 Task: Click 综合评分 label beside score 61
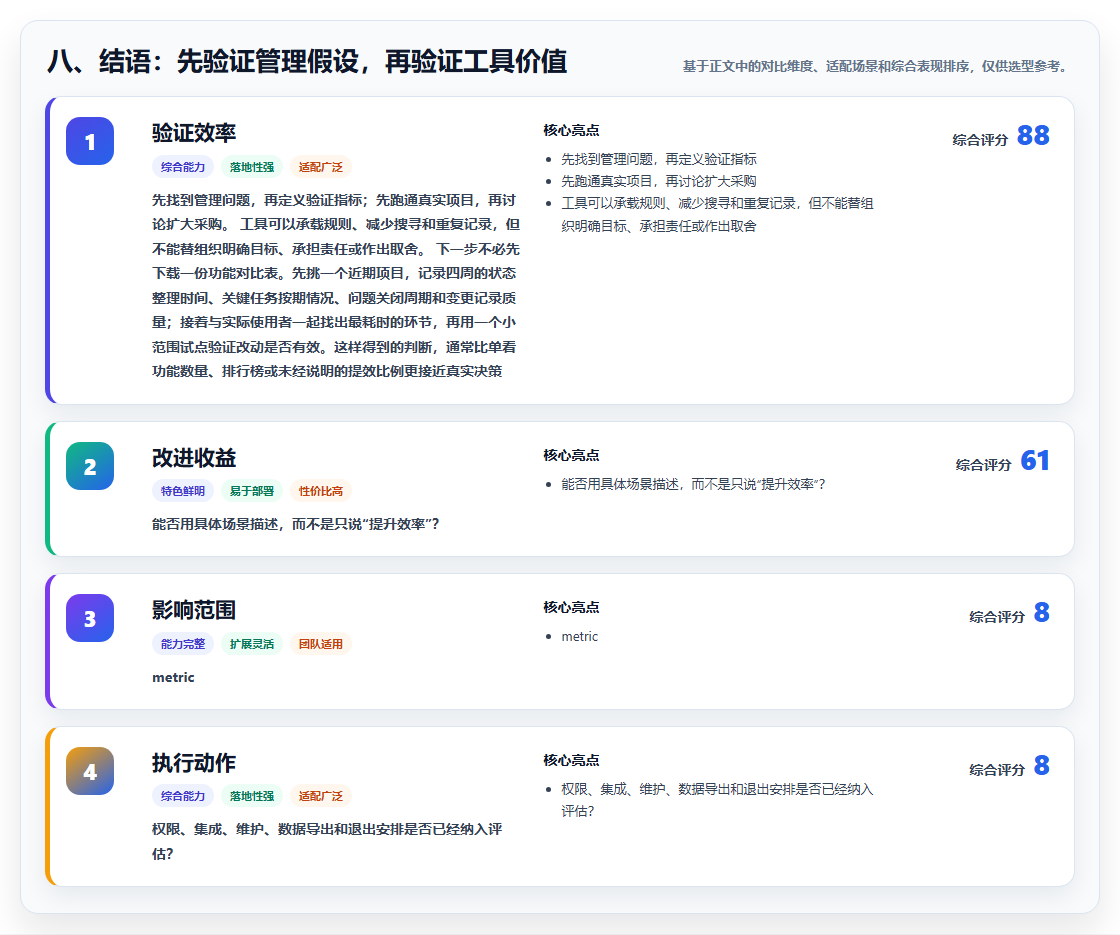pos(984,465)
